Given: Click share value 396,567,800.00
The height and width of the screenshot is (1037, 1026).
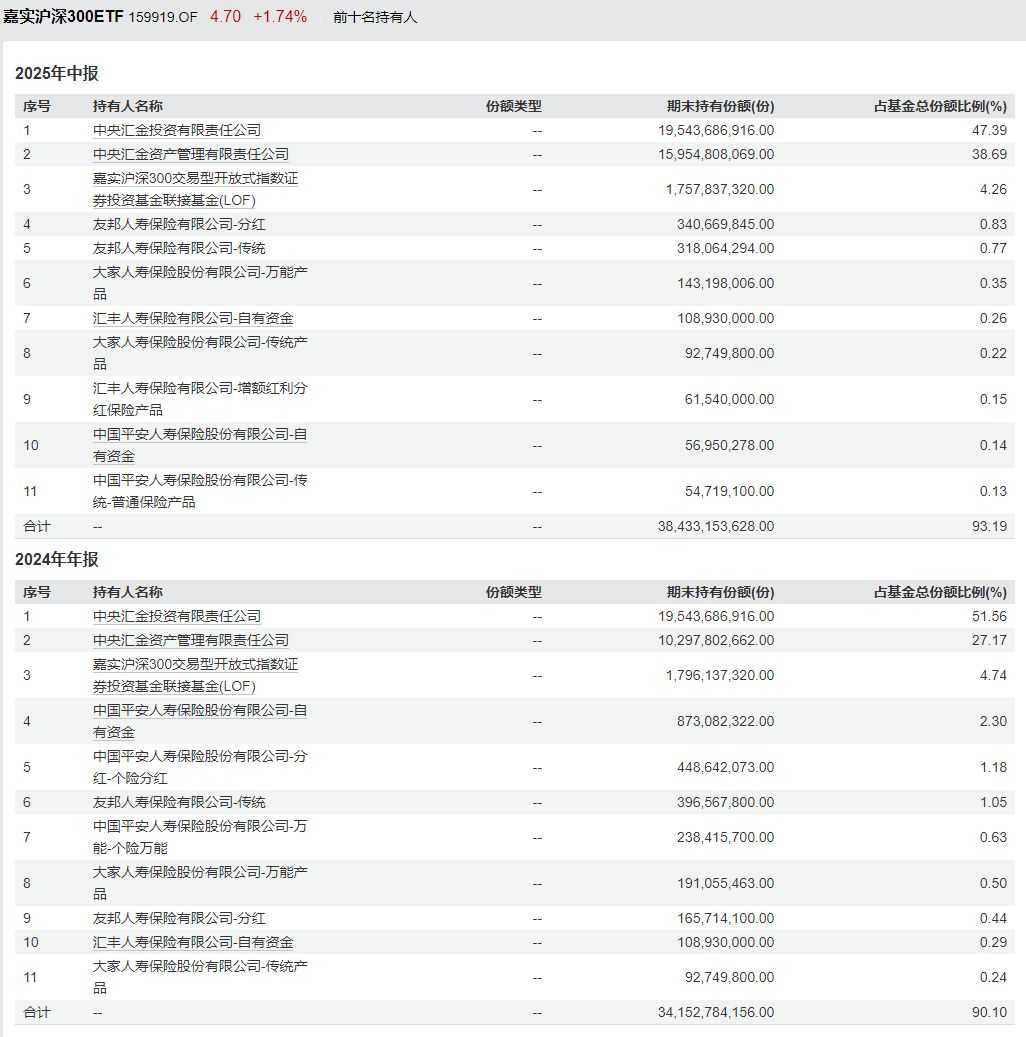Looking at the screenshot, I should [726, 802].
